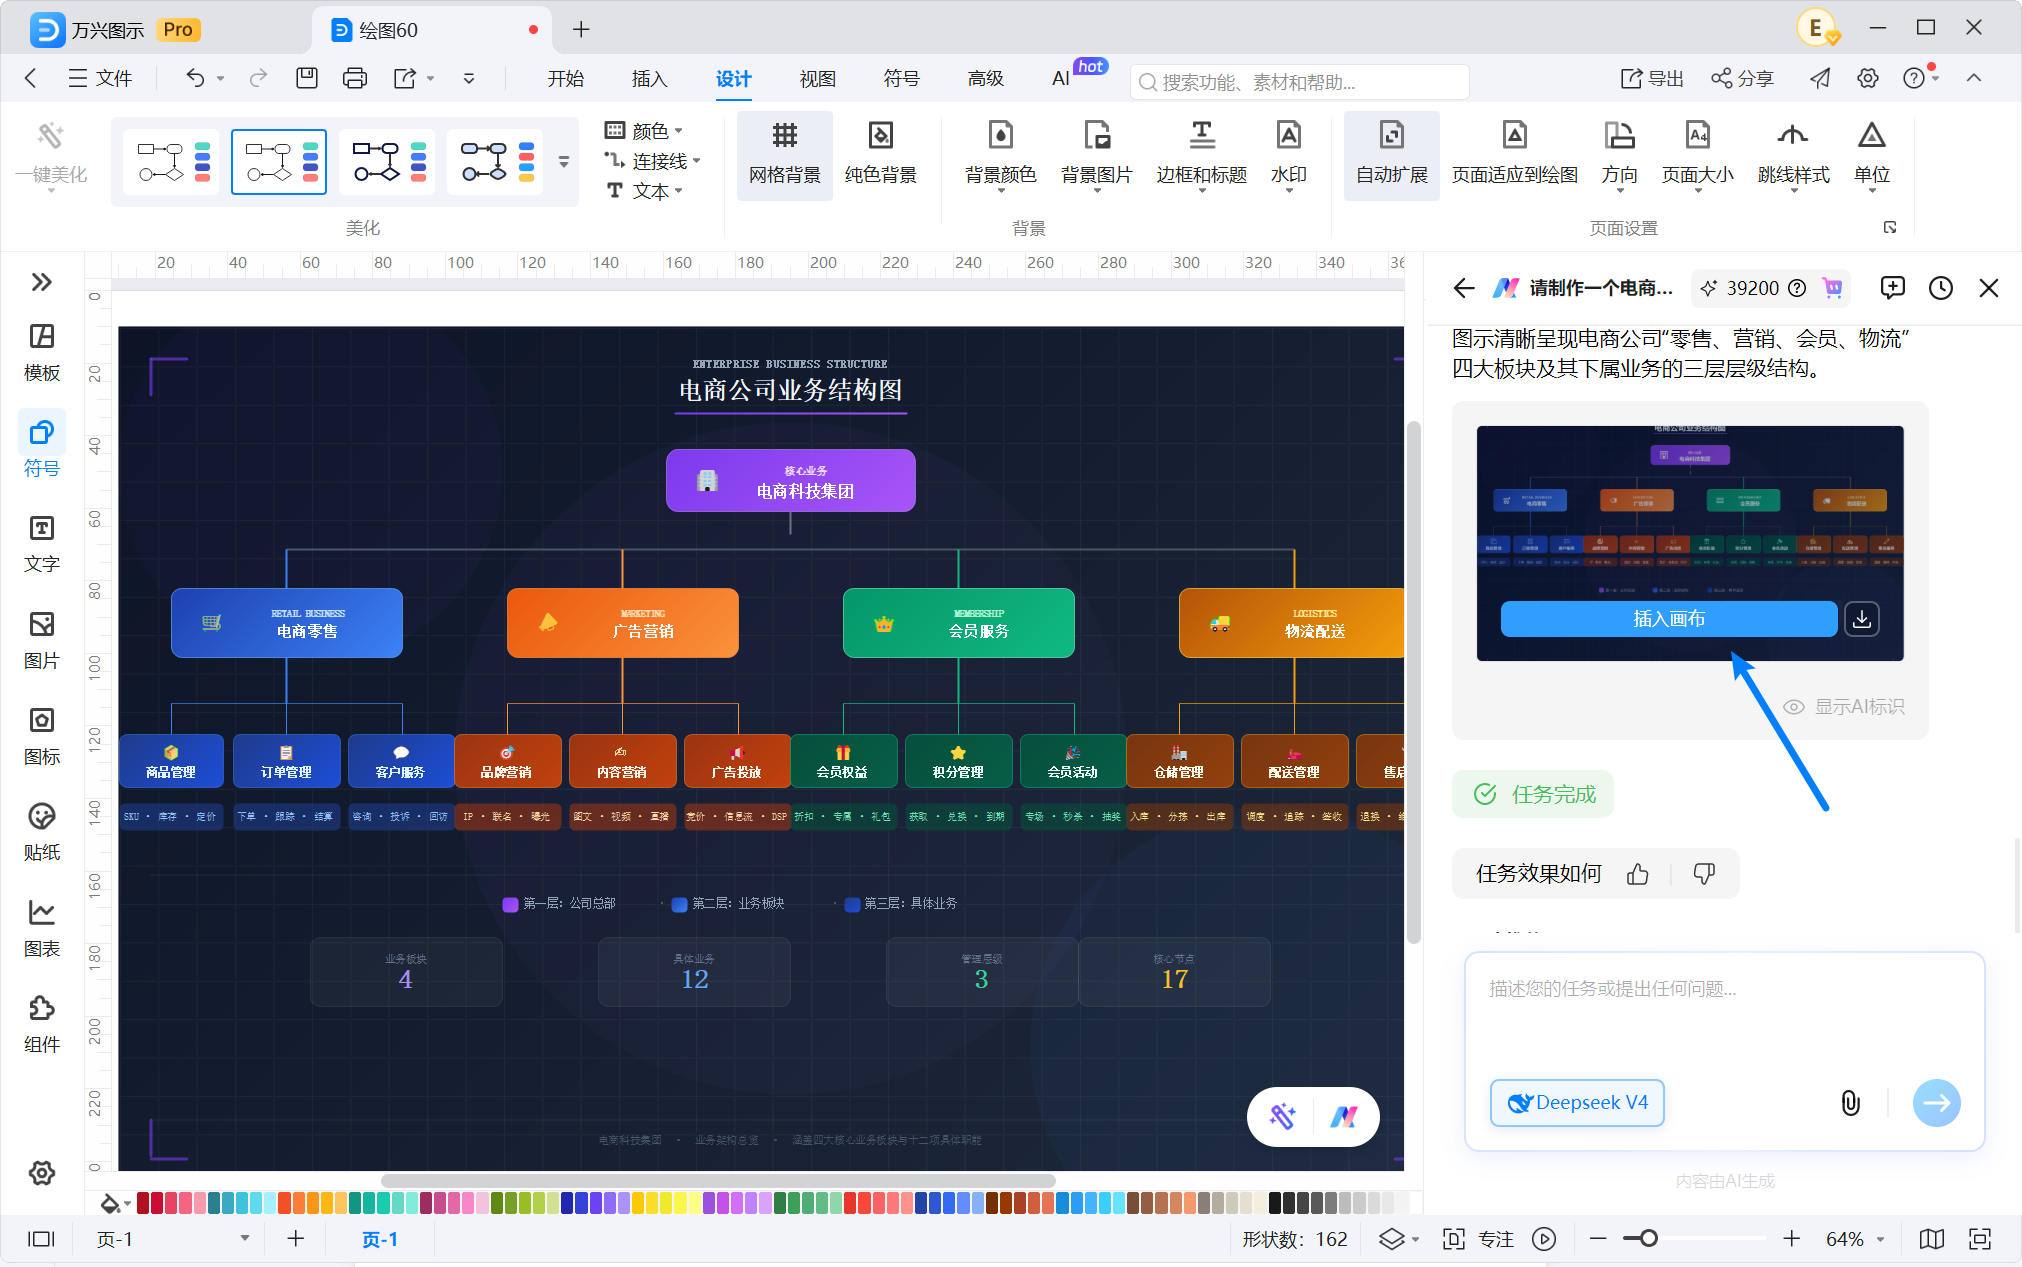Open the 64% zoom level dropdown
Viewport: 2022px width, 1267px height.
(x=1855, y=1239)
